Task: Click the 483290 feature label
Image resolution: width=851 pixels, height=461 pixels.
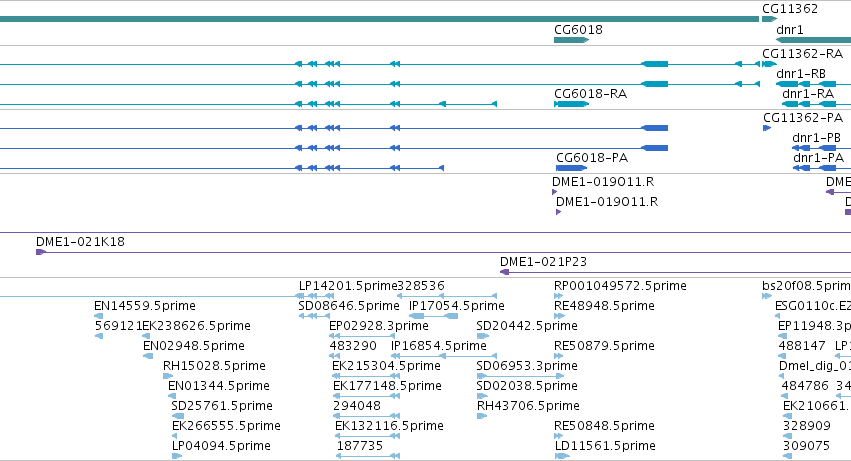Action: click(x=353, y=346)
